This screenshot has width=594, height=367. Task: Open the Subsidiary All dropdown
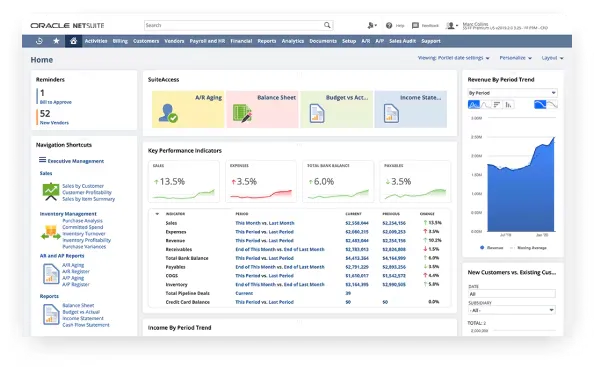512,310
